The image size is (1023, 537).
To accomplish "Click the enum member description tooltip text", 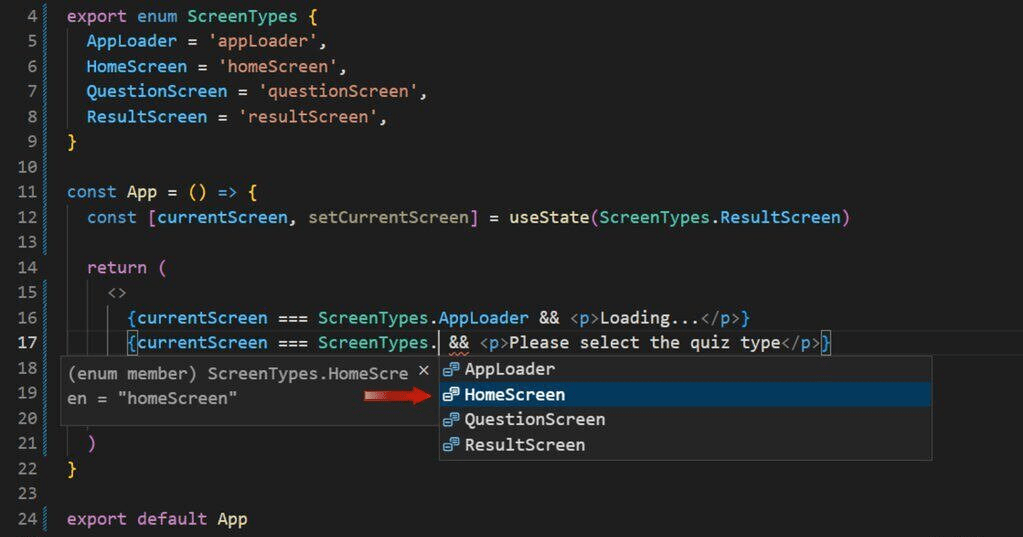I will click(x=237, y=385).
